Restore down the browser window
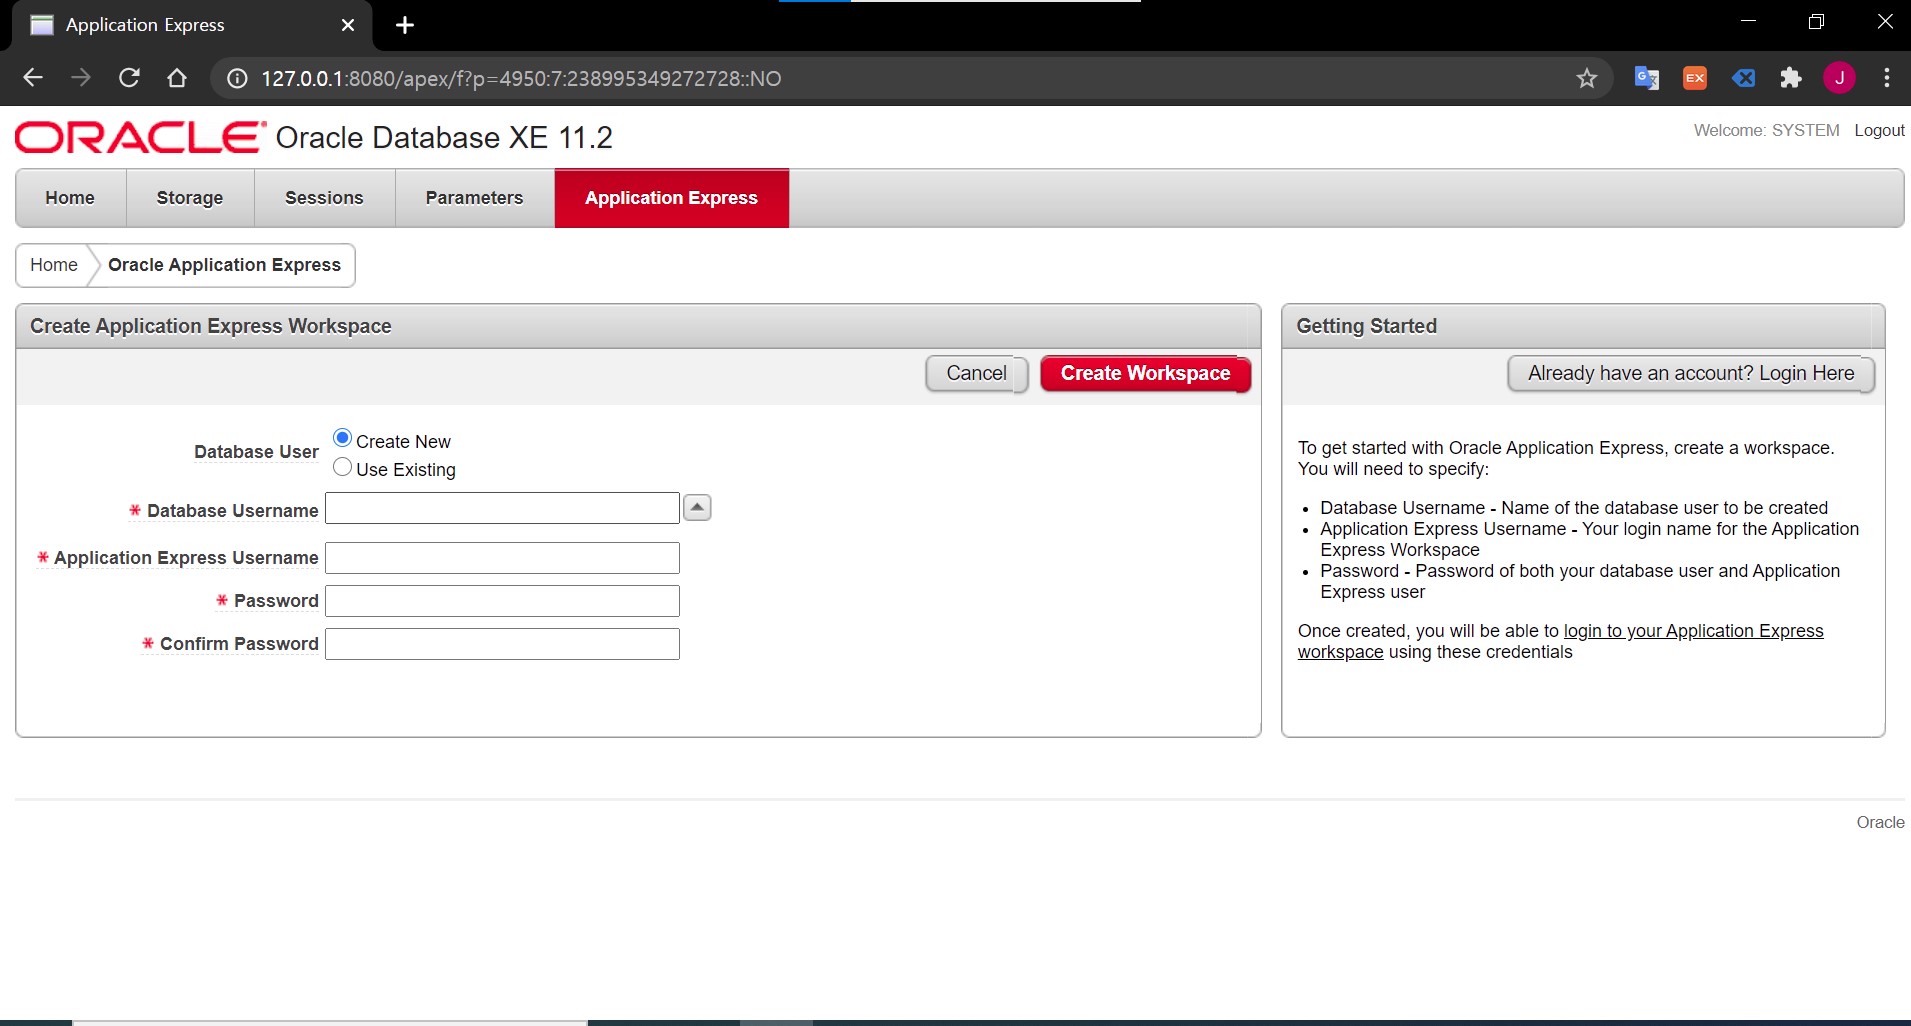 coord(1816,22)
